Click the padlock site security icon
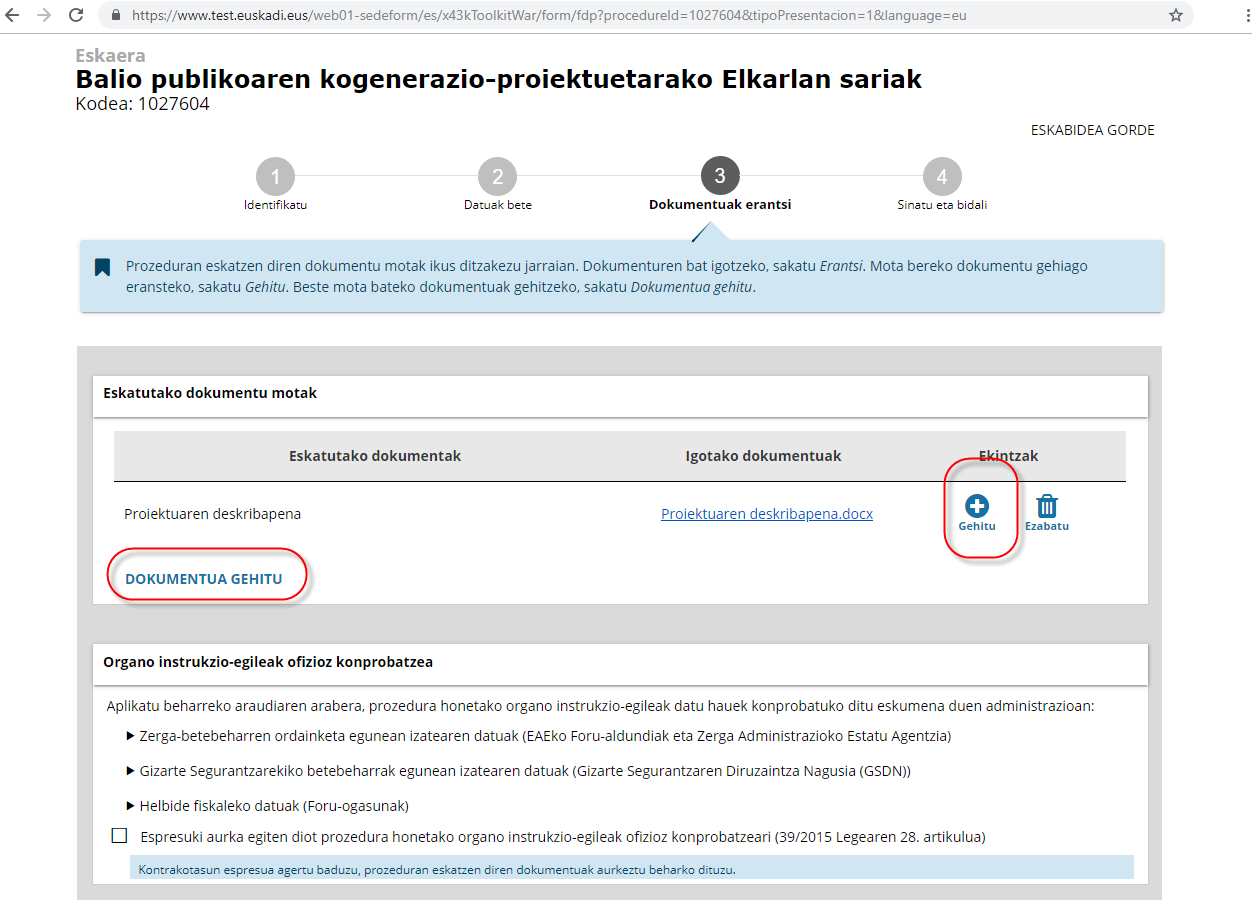Screen dimensions: 1252x917 click(115, 16)
